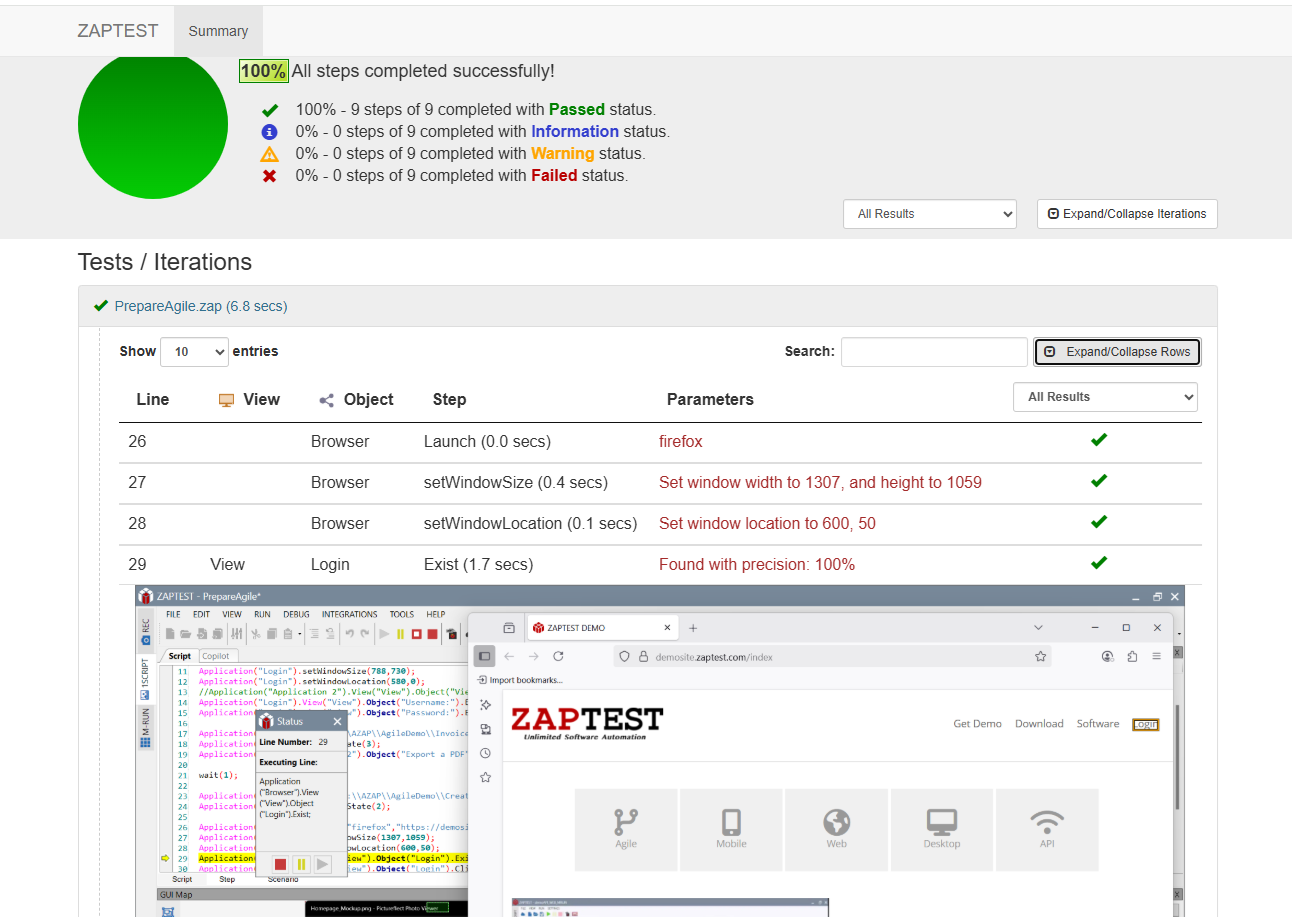Click the 'firefox' parameter of the Launch row
The image size is (1292, 917).
[x=681, y=441]
